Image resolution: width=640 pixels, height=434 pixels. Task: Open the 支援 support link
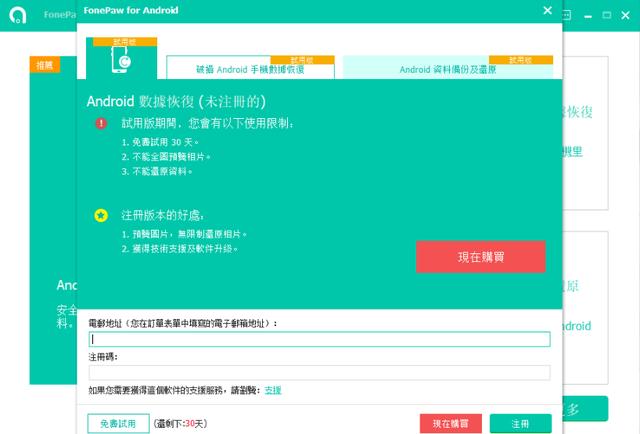tap(273, 390)
